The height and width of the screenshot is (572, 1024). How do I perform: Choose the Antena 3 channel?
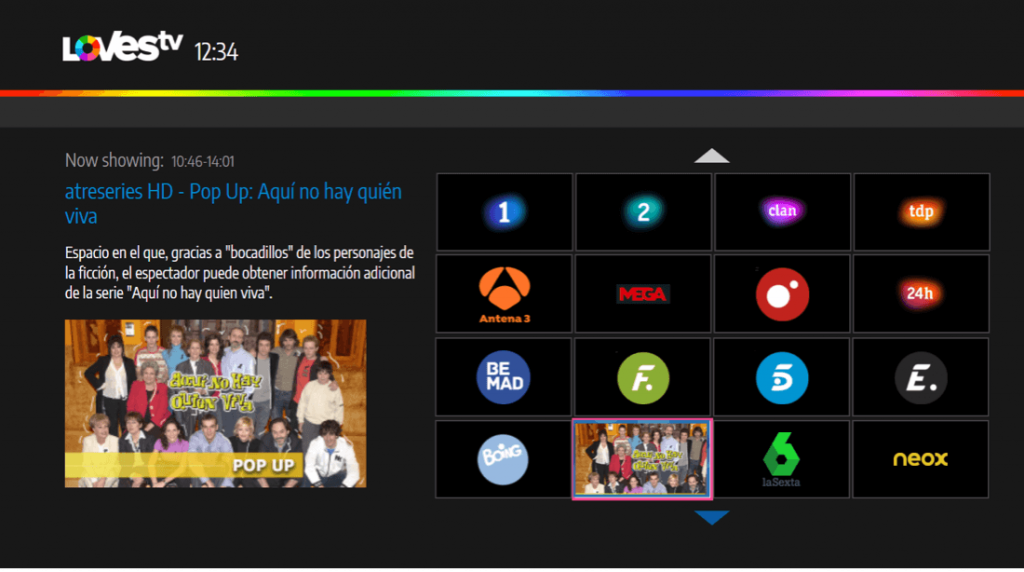pos(504,294)
